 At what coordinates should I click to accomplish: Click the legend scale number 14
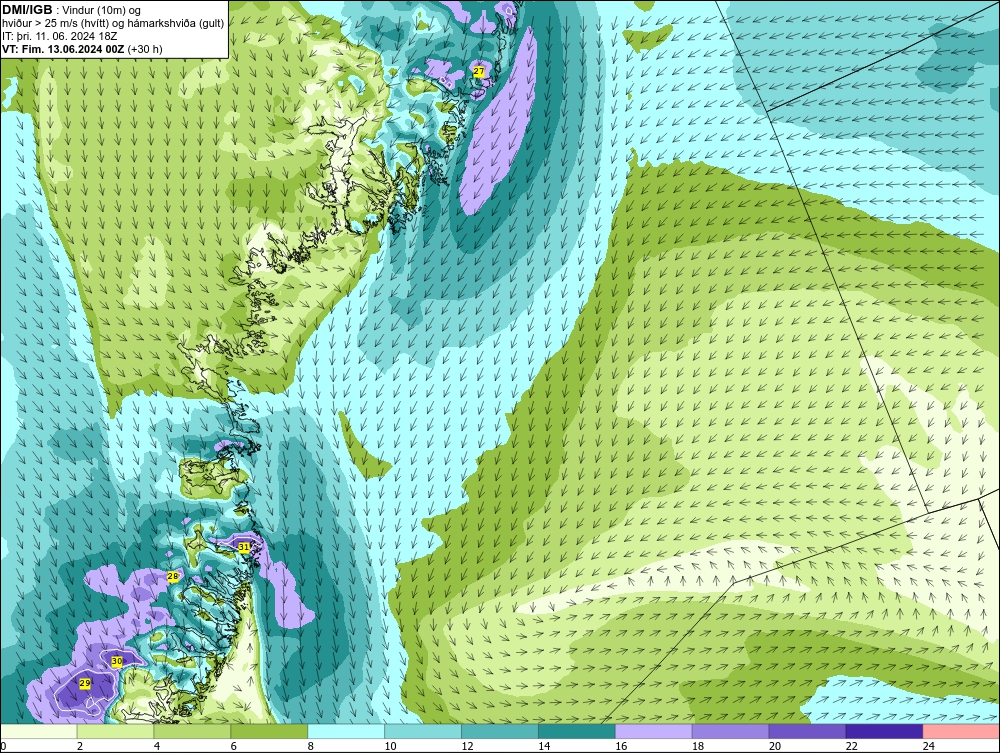tap(544, 746)
